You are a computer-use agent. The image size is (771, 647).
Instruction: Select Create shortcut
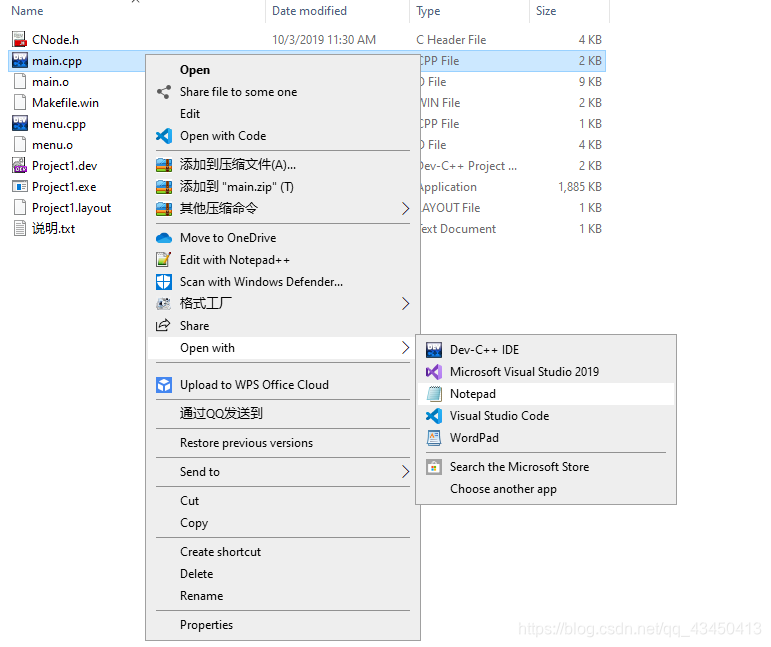283,552
